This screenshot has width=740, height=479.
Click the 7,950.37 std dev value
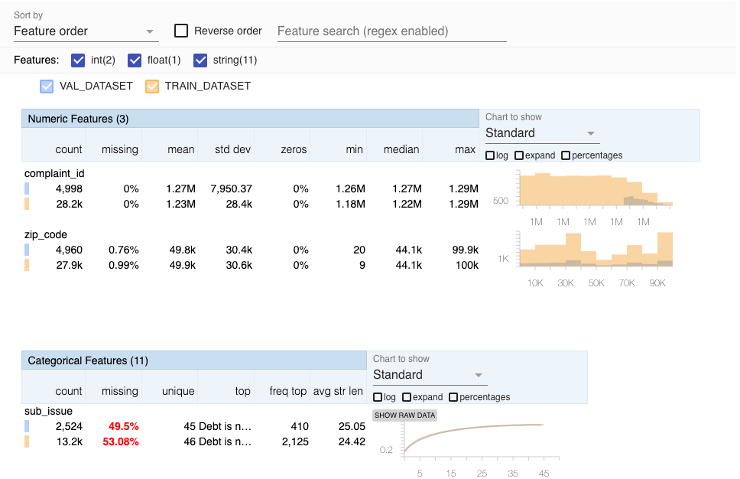pyautogui.click(x=231, y=189)
